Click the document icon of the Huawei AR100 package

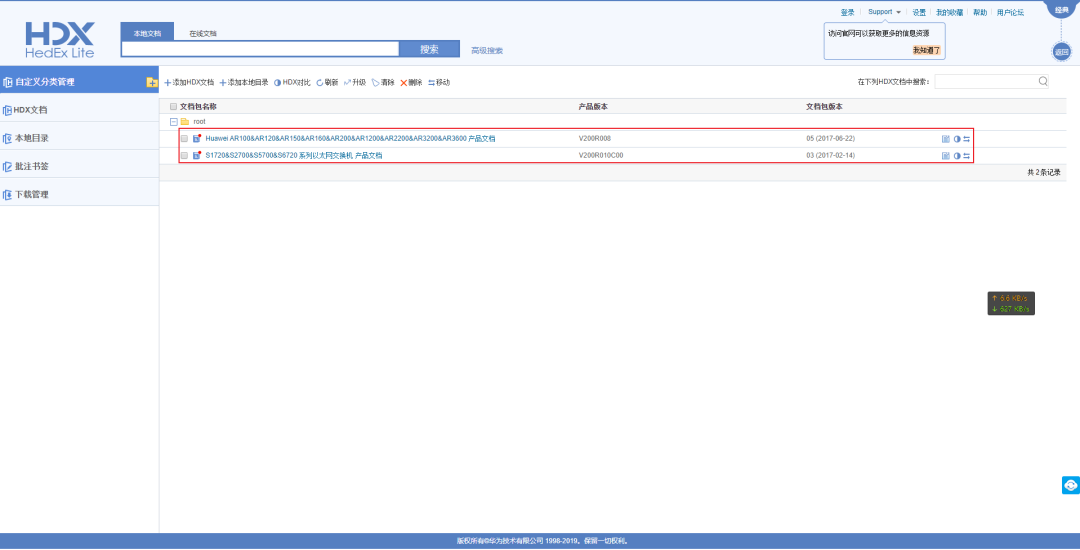(197, 138)
